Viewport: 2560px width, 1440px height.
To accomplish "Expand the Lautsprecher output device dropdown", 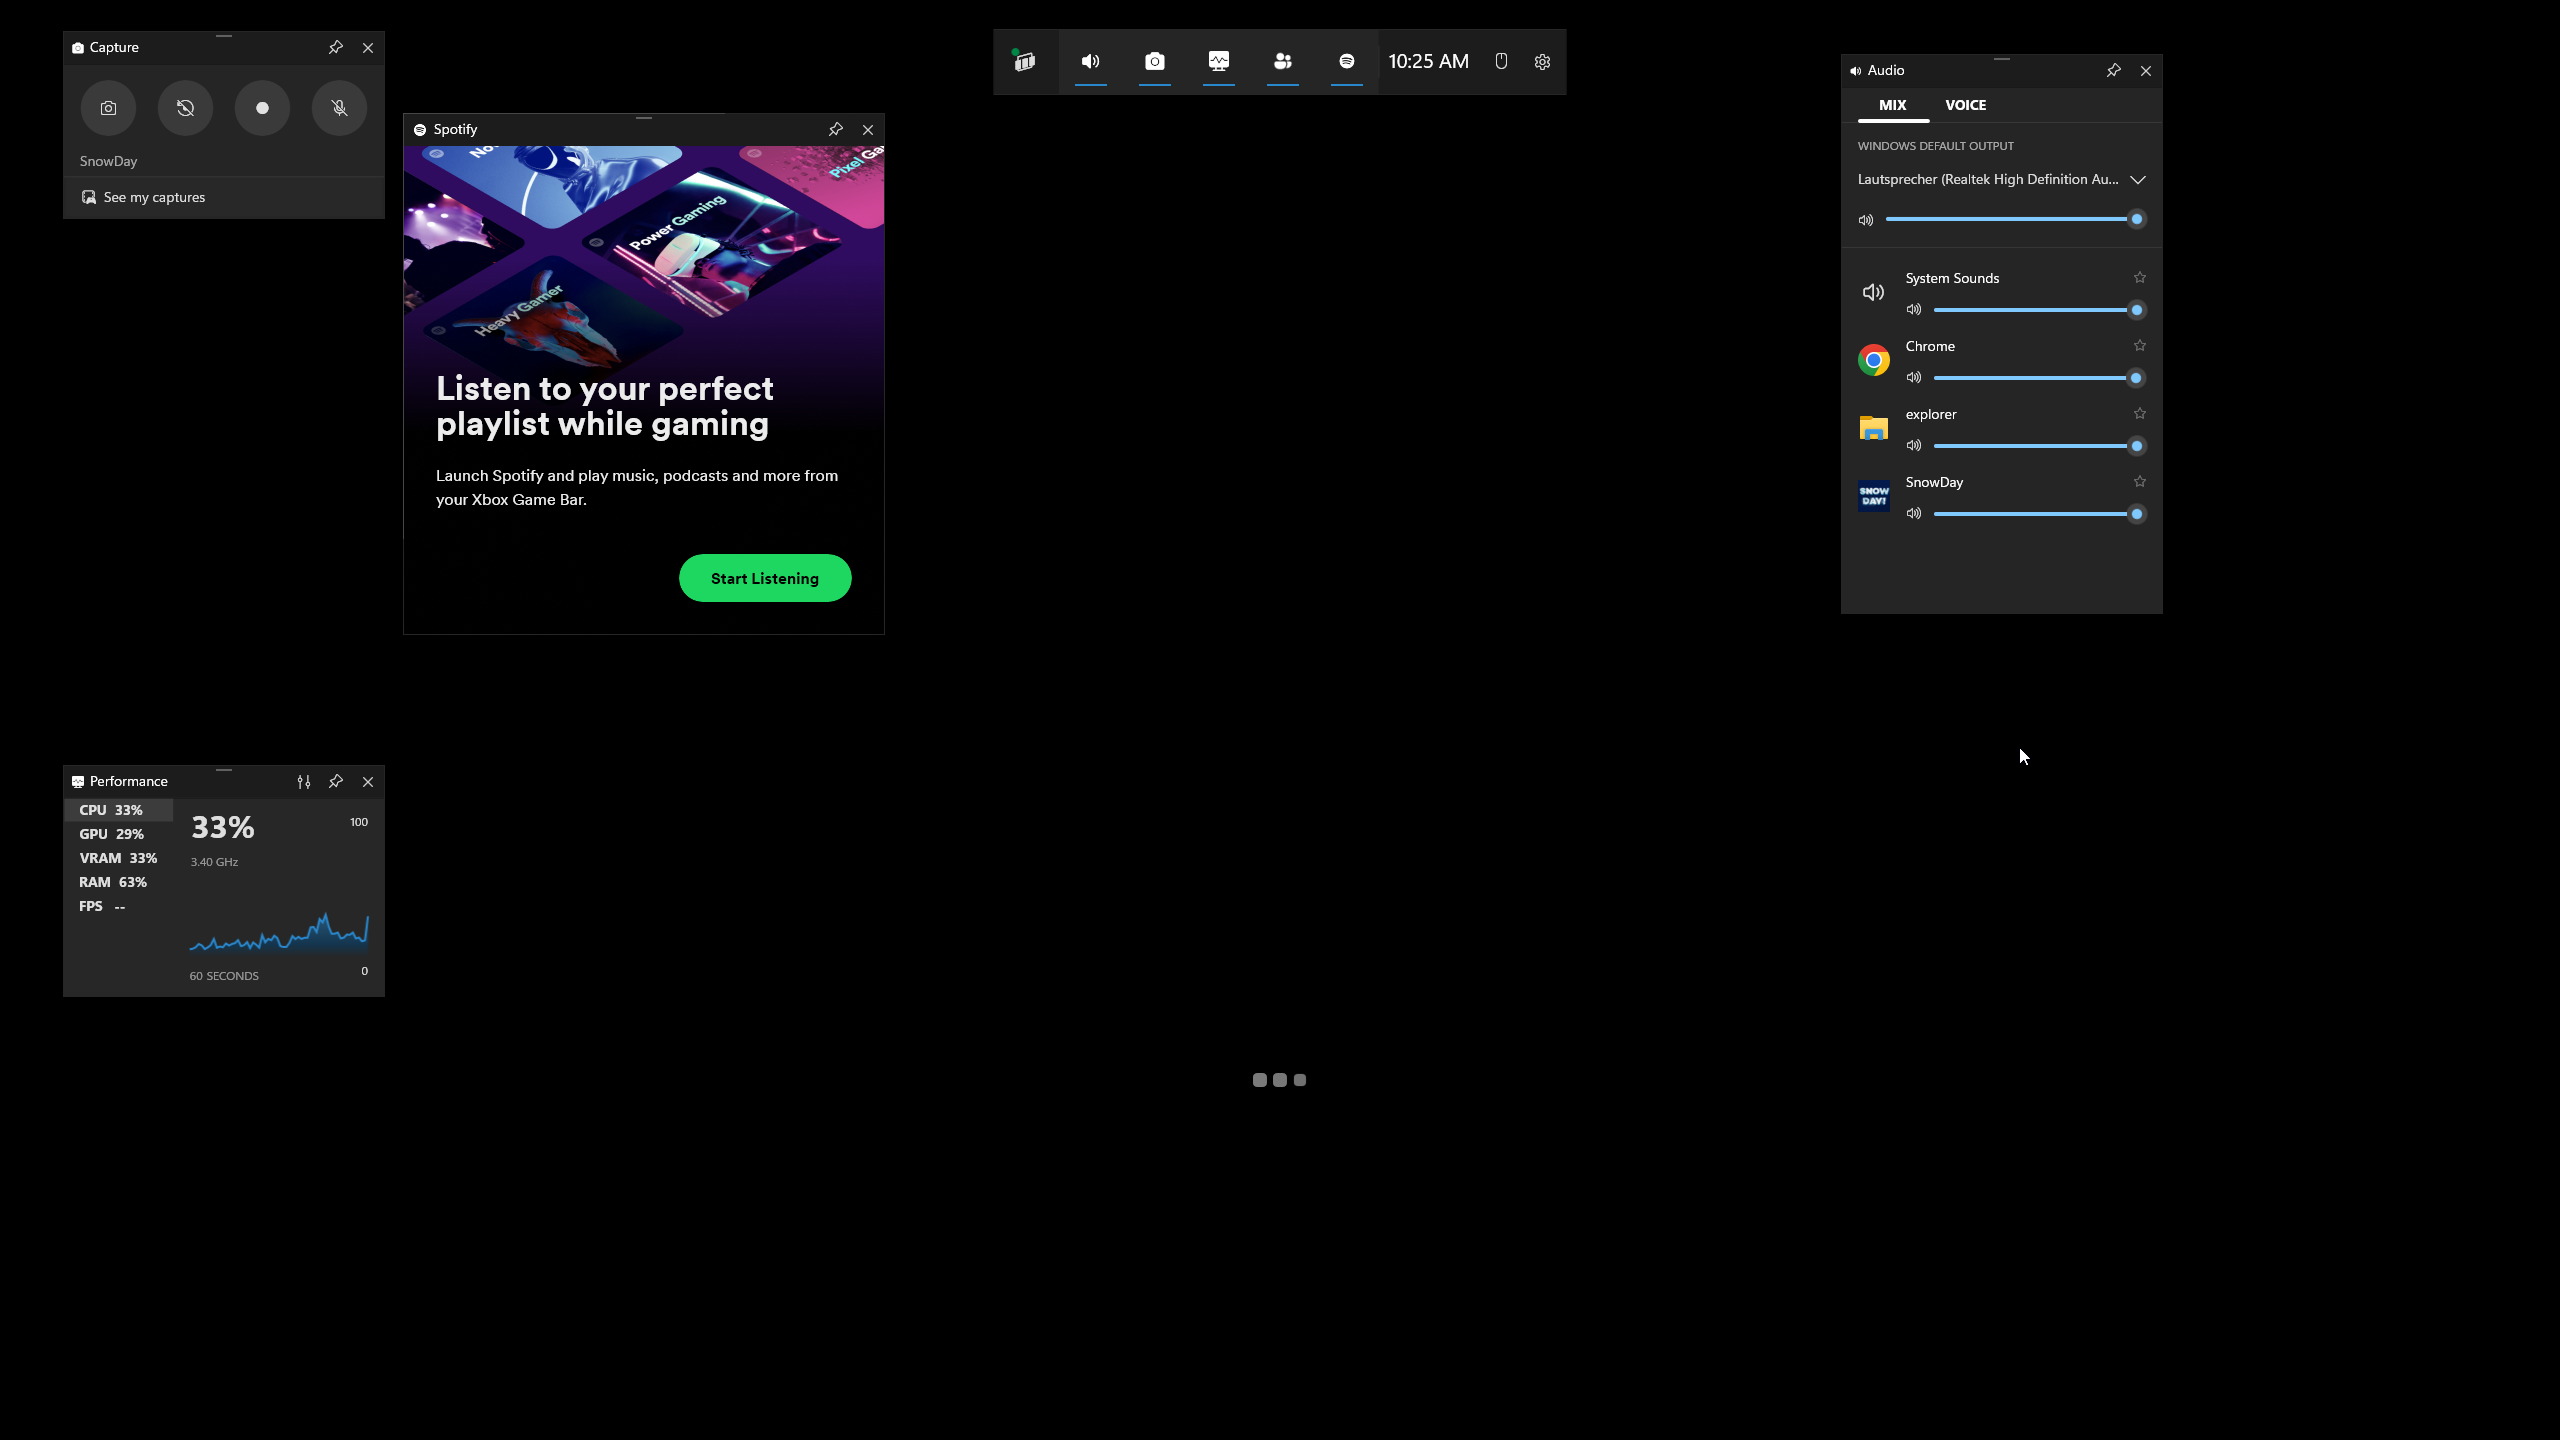I will tap(2138, 180).
